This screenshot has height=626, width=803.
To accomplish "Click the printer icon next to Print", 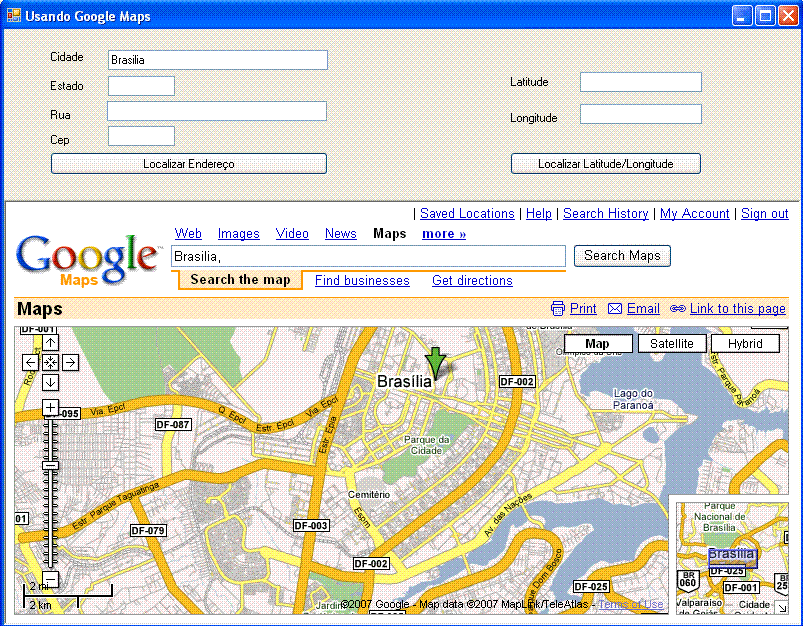I will 558,308.
